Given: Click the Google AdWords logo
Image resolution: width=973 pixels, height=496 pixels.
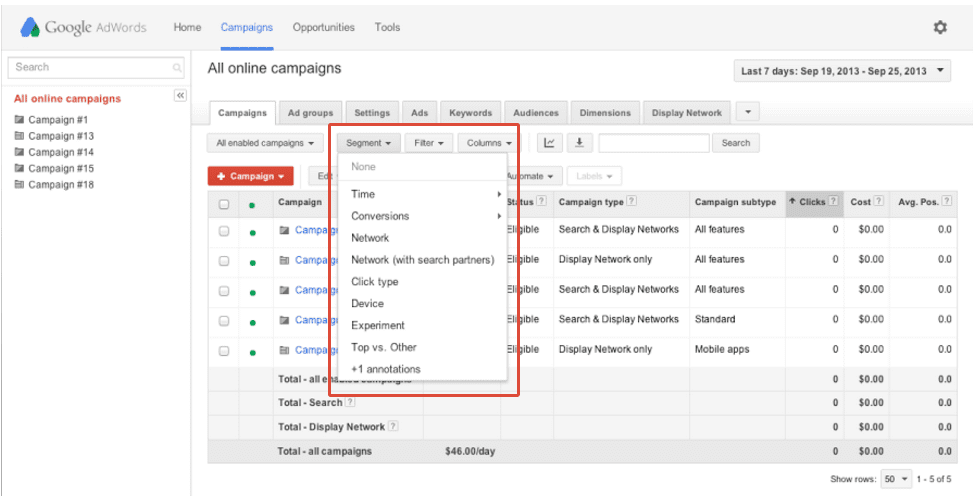Looking at the screenshot, I should 83,27.
